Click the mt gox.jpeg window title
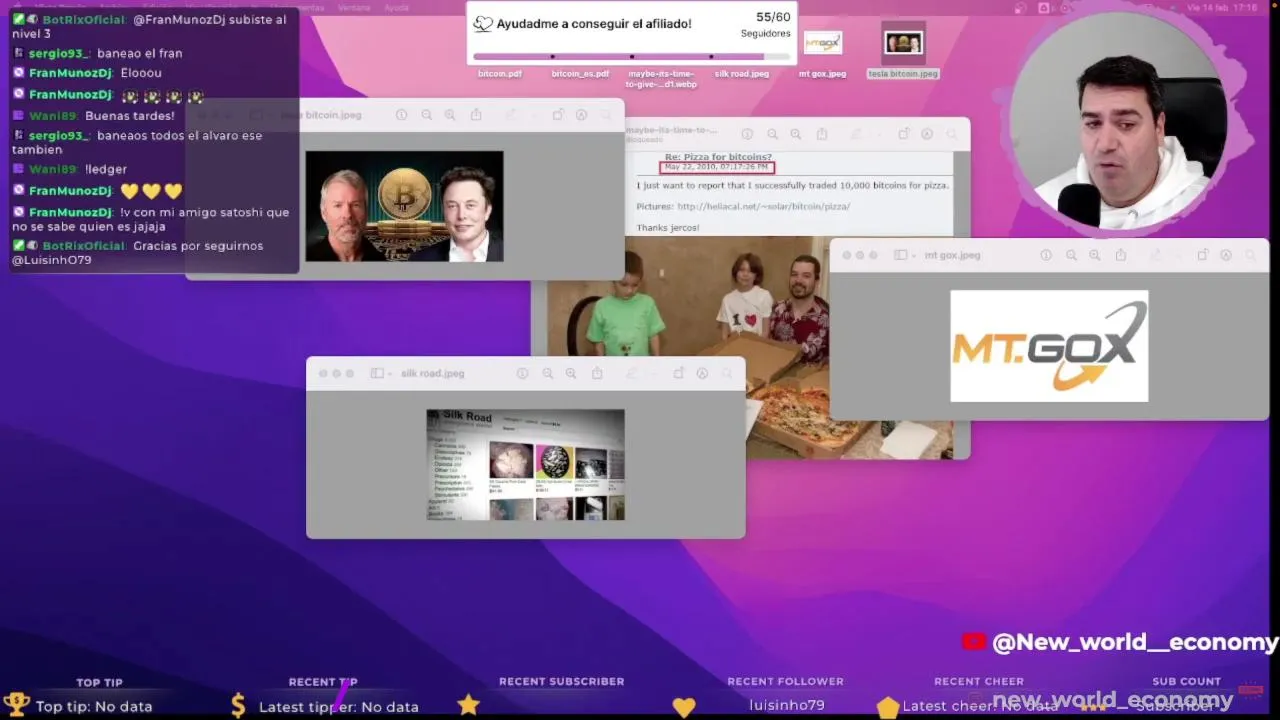Screen dimensions: 1280x720 [952, 255]
